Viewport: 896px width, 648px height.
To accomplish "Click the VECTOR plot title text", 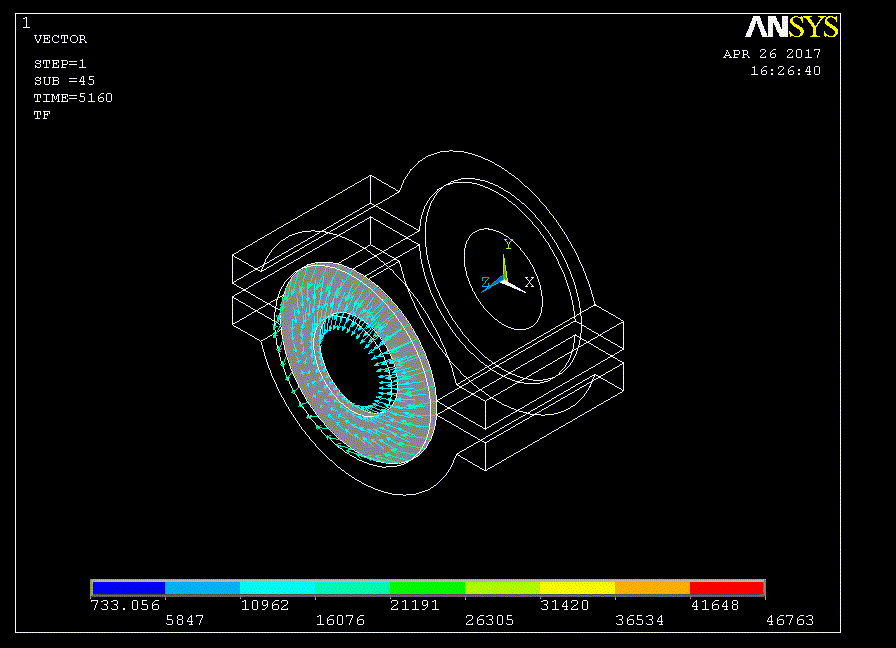I will click(x=61, y=39).
